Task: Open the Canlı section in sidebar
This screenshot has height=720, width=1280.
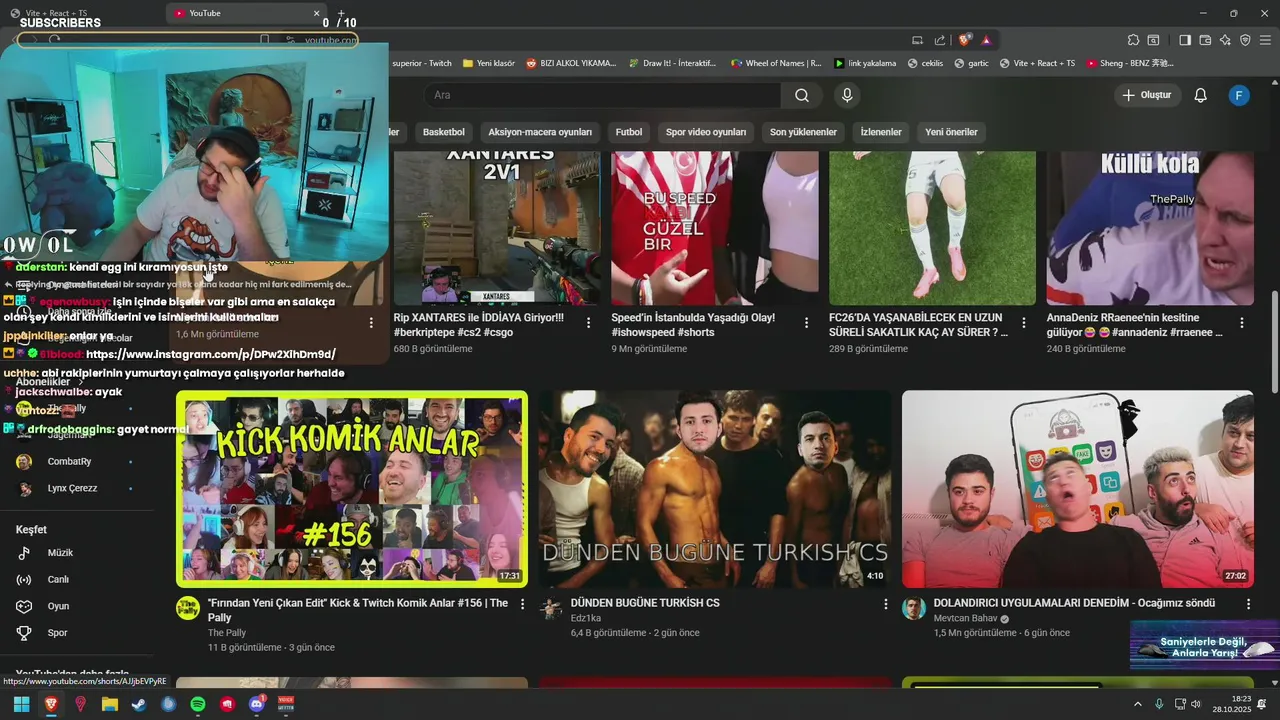Action: coord(58,579)
